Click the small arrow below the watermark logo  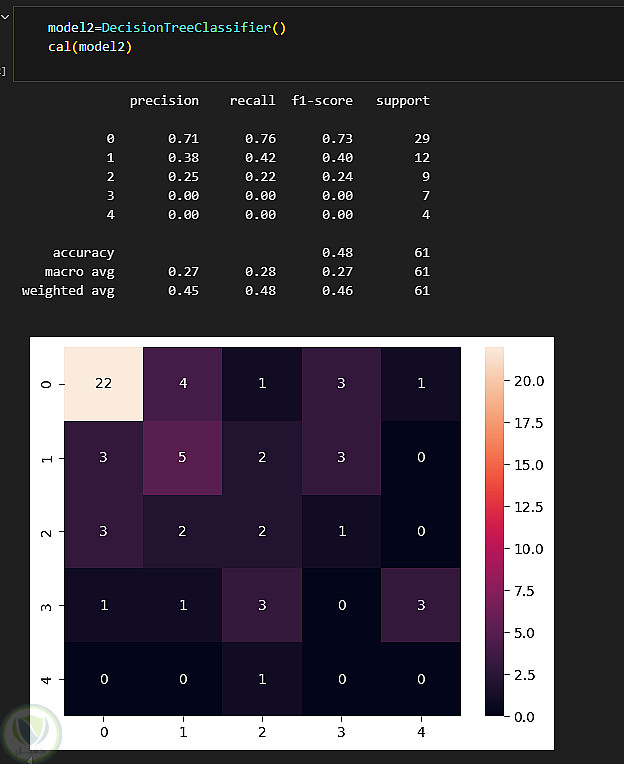tap(29, 759)
